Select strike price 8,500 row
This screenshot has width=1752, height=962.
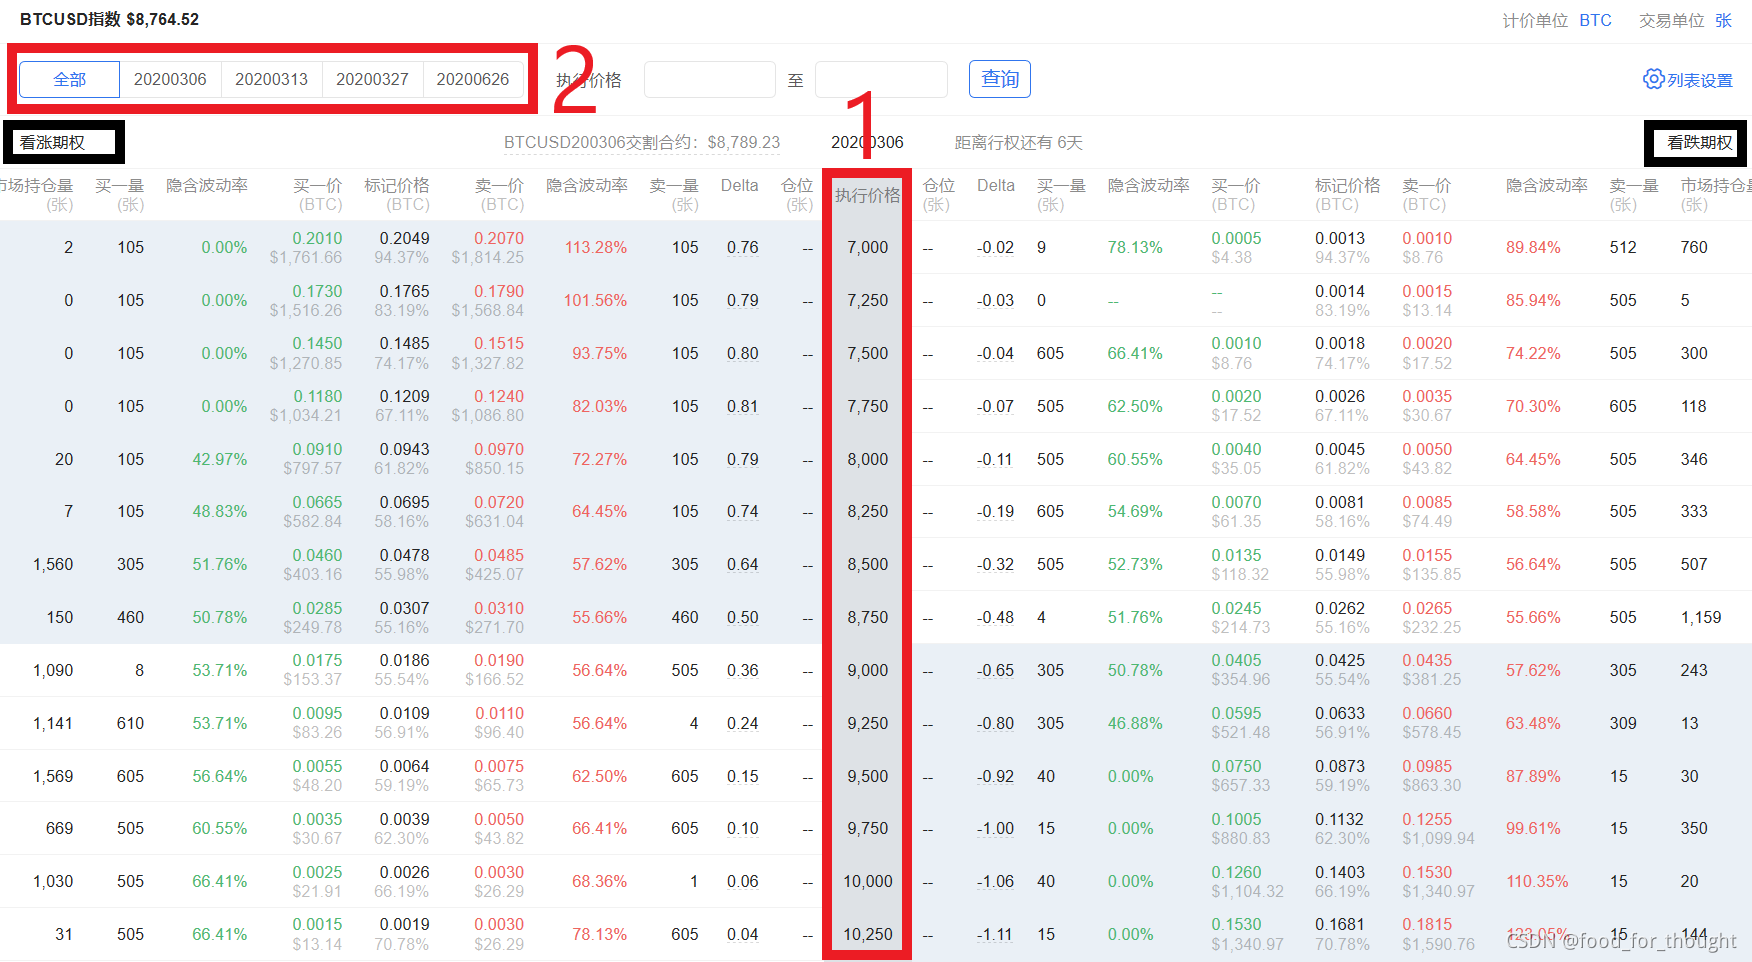(x=868, y=564)
